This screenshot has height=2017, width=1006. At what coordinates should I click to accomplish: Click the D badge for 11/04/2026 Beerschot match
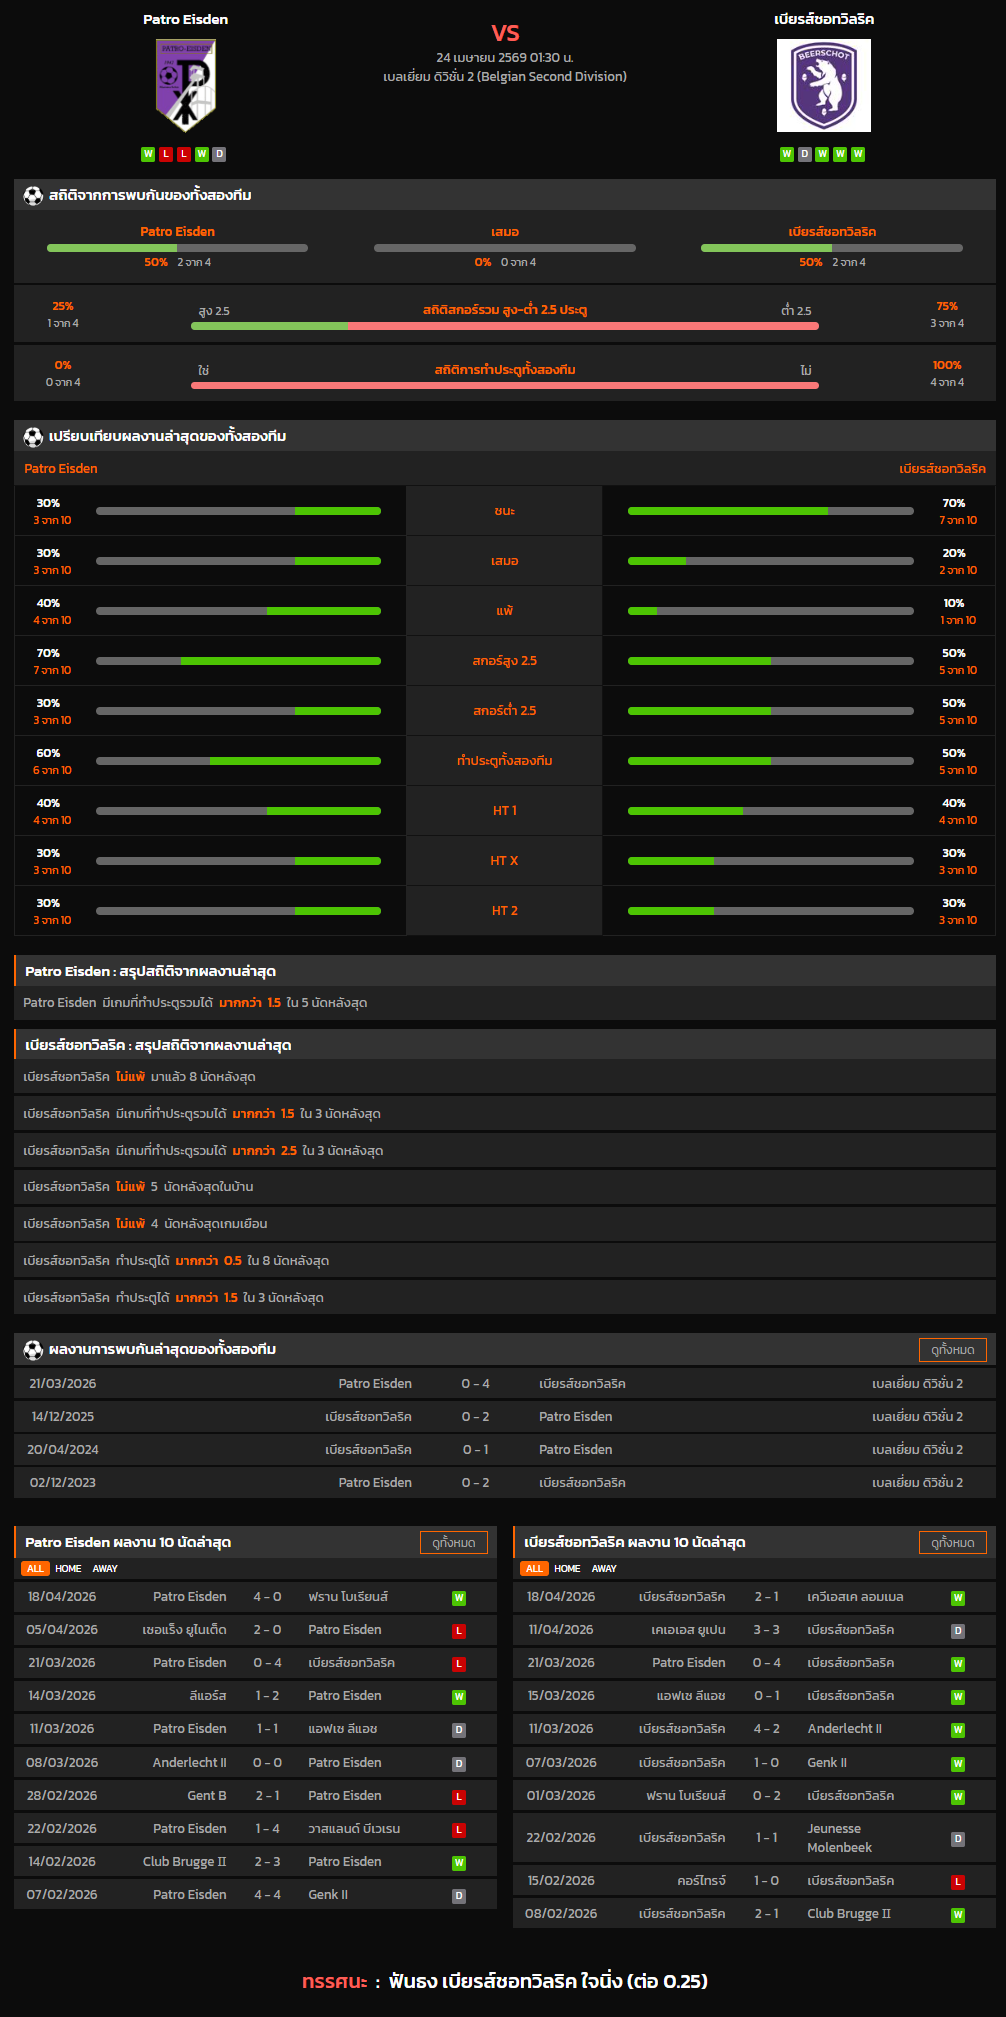tap(958, 1631)
